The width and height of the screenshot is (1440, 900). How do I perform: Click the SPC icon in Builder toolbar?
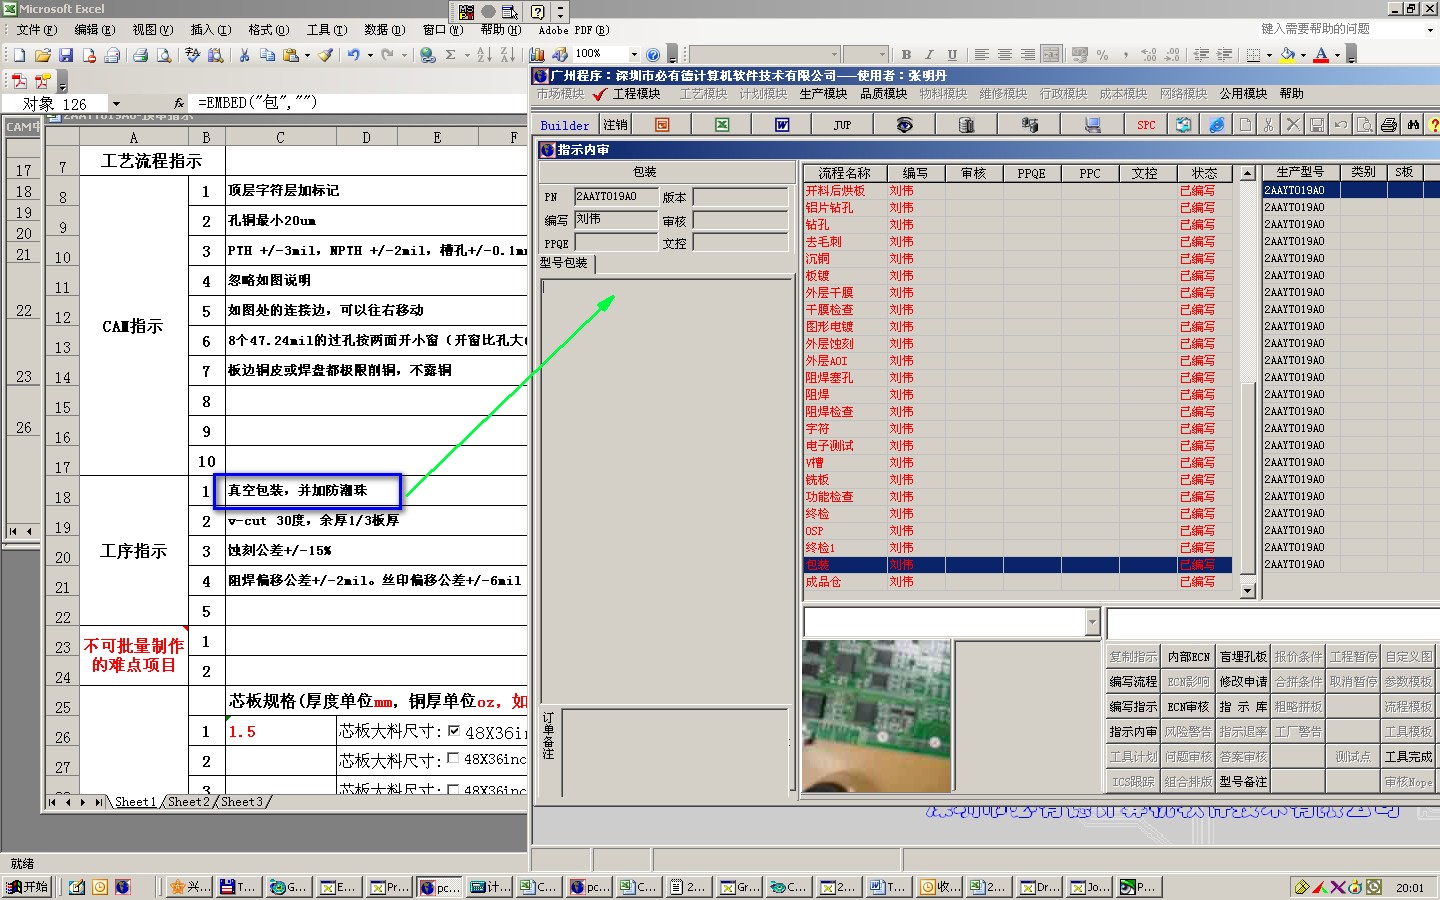tap(1146, 125)
